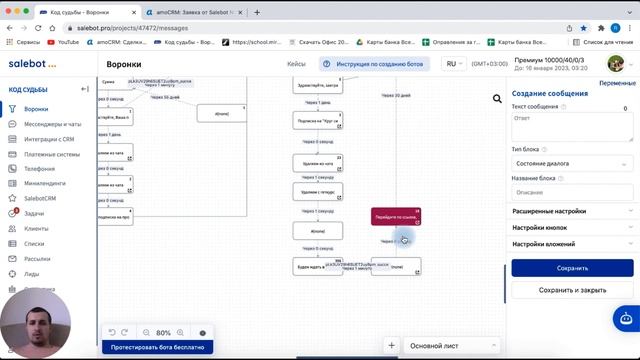Select the Удаляем с четверга block
The width and height of the screenshot is (640, 360).
(318, 192)
